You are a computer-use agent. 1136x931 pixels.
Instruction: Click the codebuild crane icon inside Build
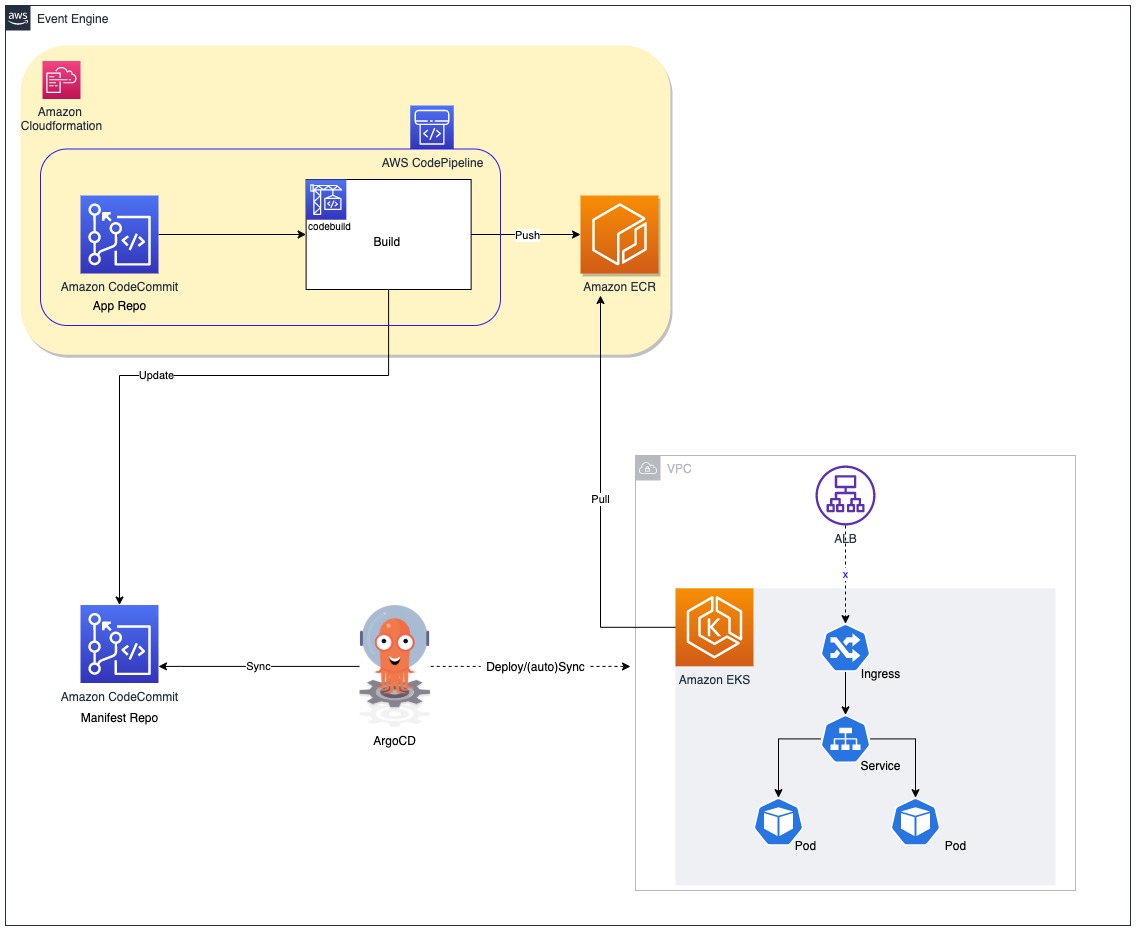pyautogui.click(x=325, y=197)
